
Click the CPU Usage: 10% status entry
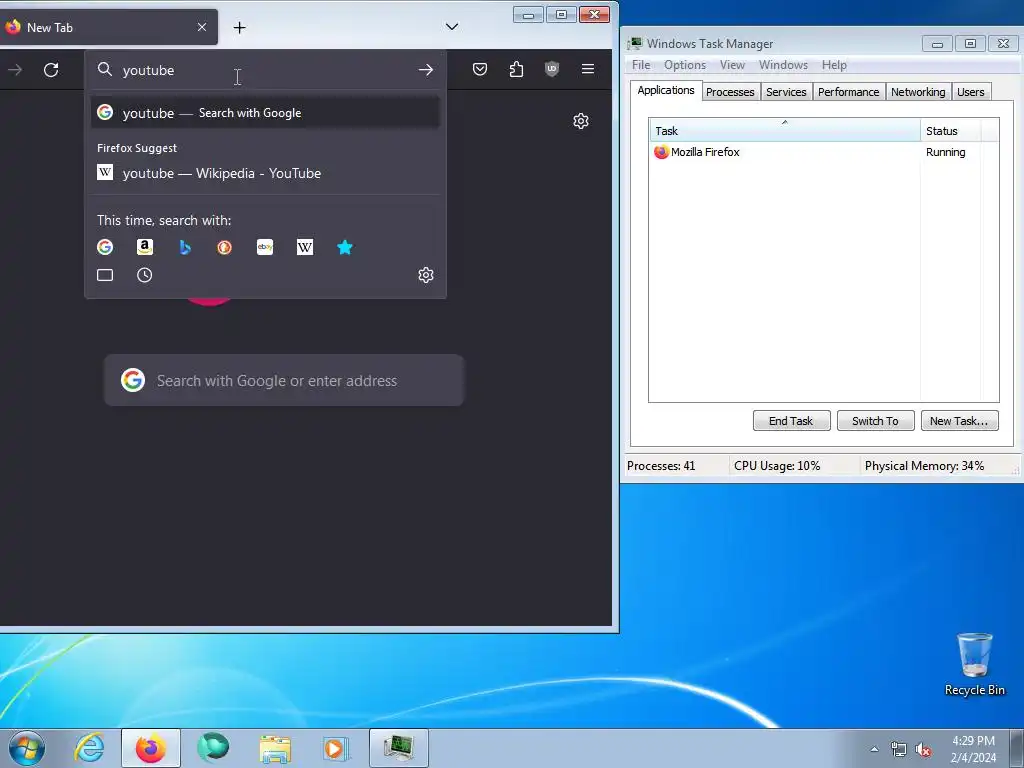pos(777,466)
